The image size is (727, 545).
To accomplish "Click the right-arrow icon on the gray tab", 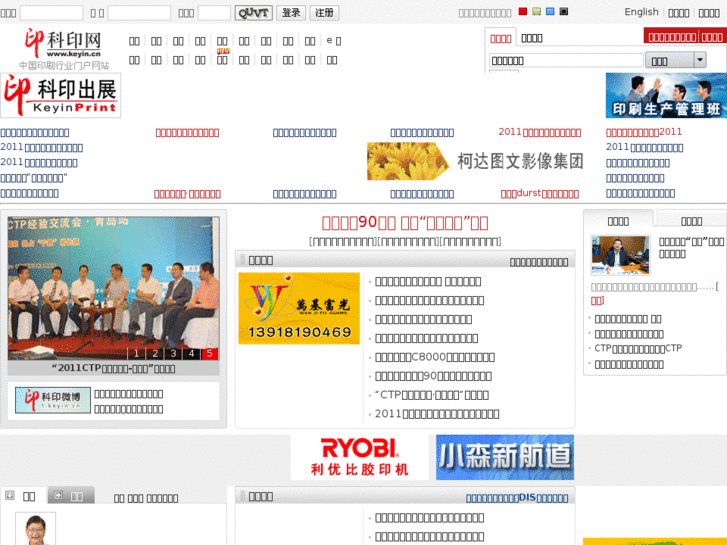I will [58, 495].
